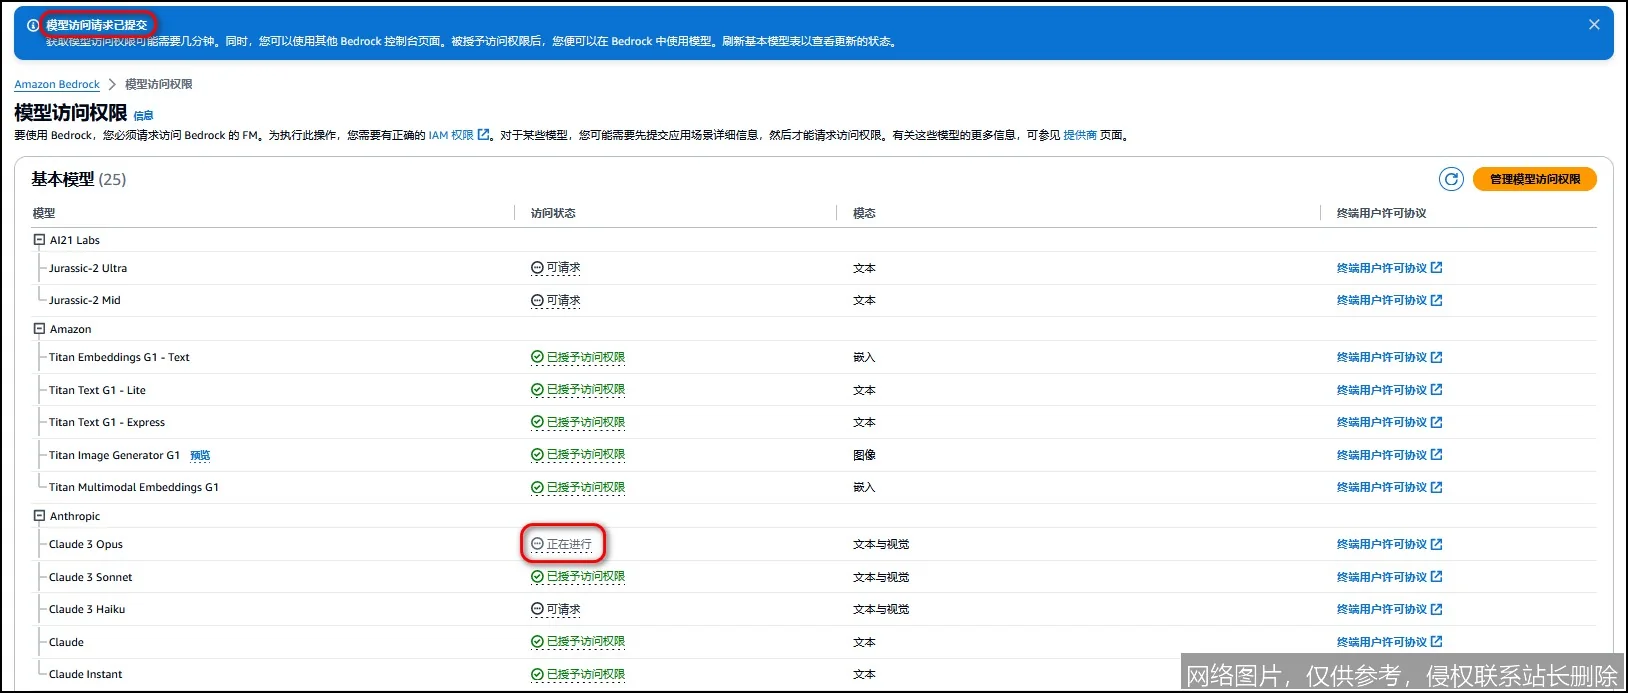The height and width of the screenshot is (693, 1628).
Task: Open EULA external icon for Claude 3 Haiku
Action: [x=1437, y=609]
